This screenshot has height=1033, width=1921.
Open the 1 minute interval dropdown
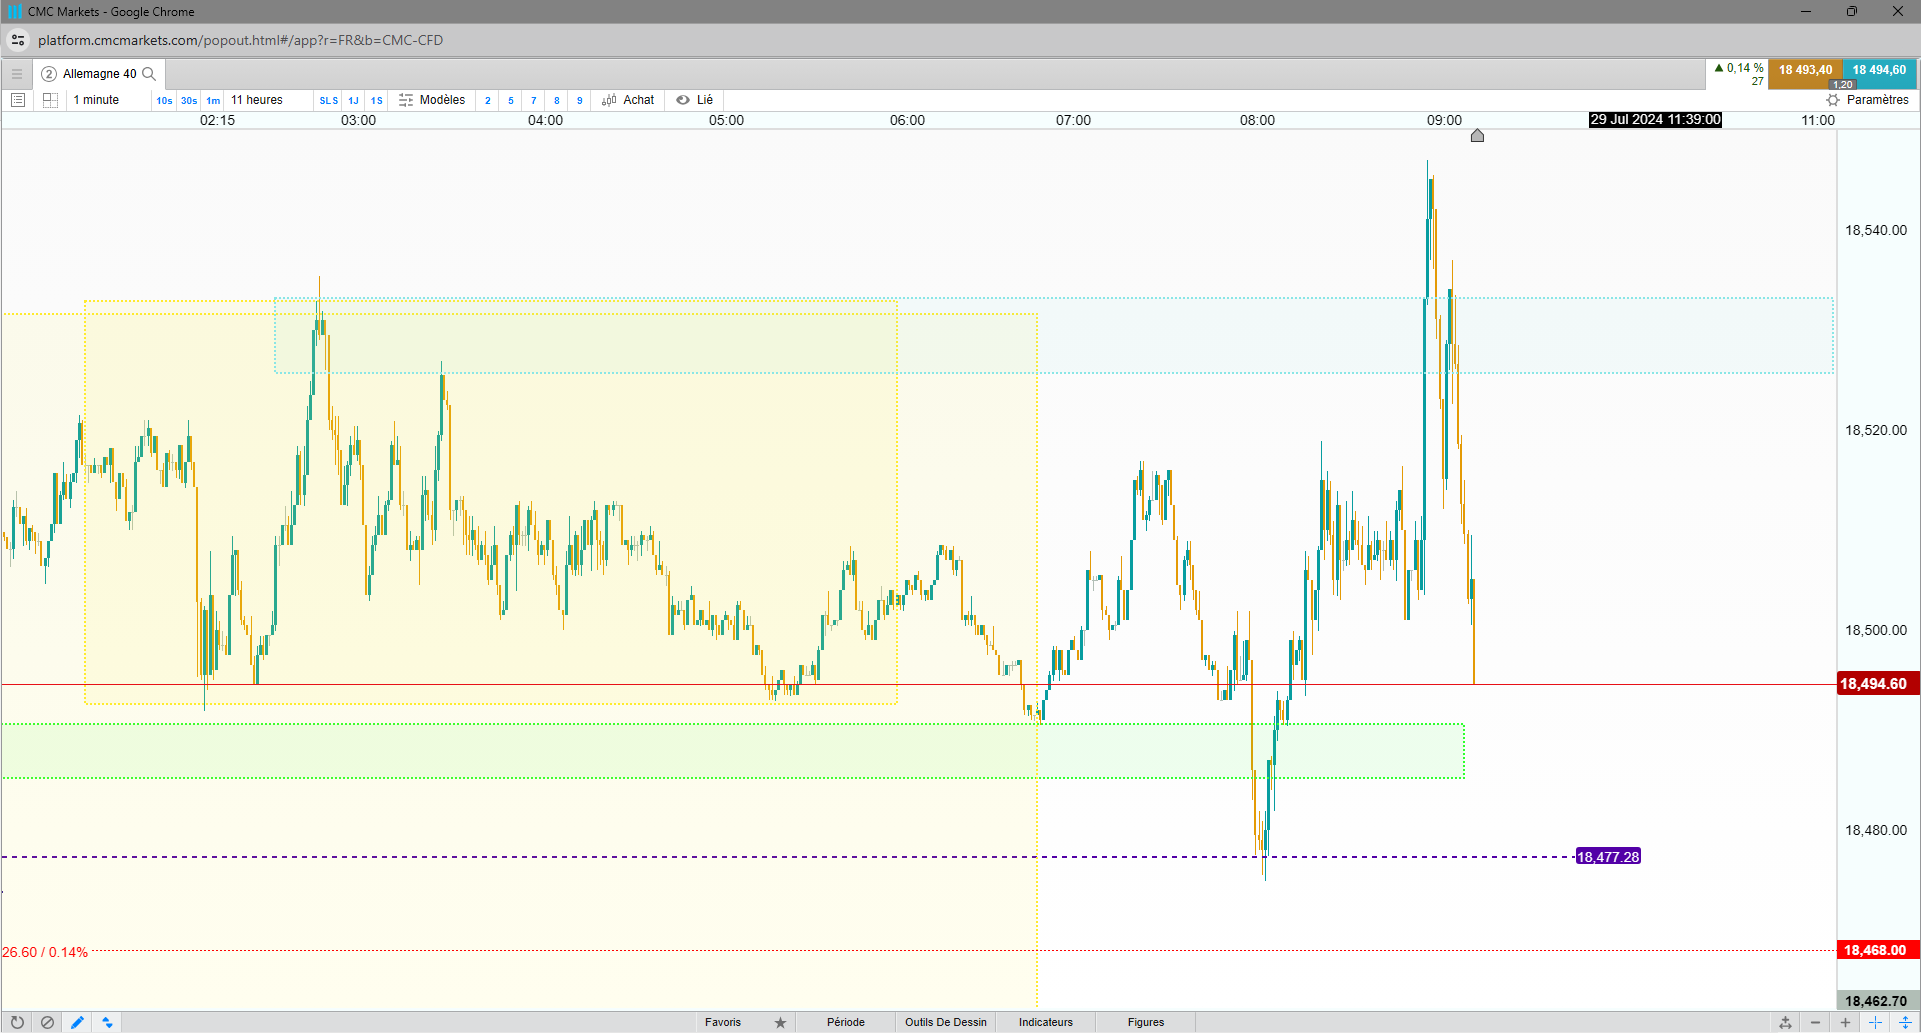(96, 100)
